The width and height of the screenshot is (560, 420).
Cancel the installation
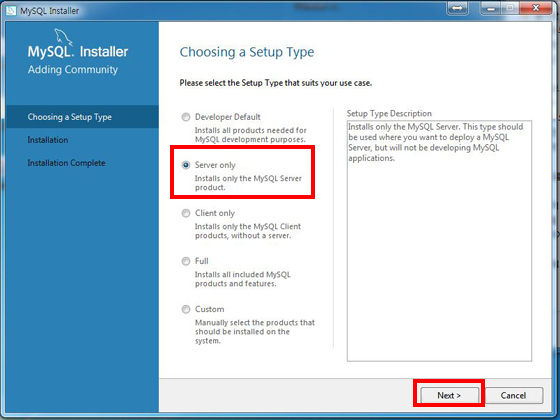click(514, 395)
